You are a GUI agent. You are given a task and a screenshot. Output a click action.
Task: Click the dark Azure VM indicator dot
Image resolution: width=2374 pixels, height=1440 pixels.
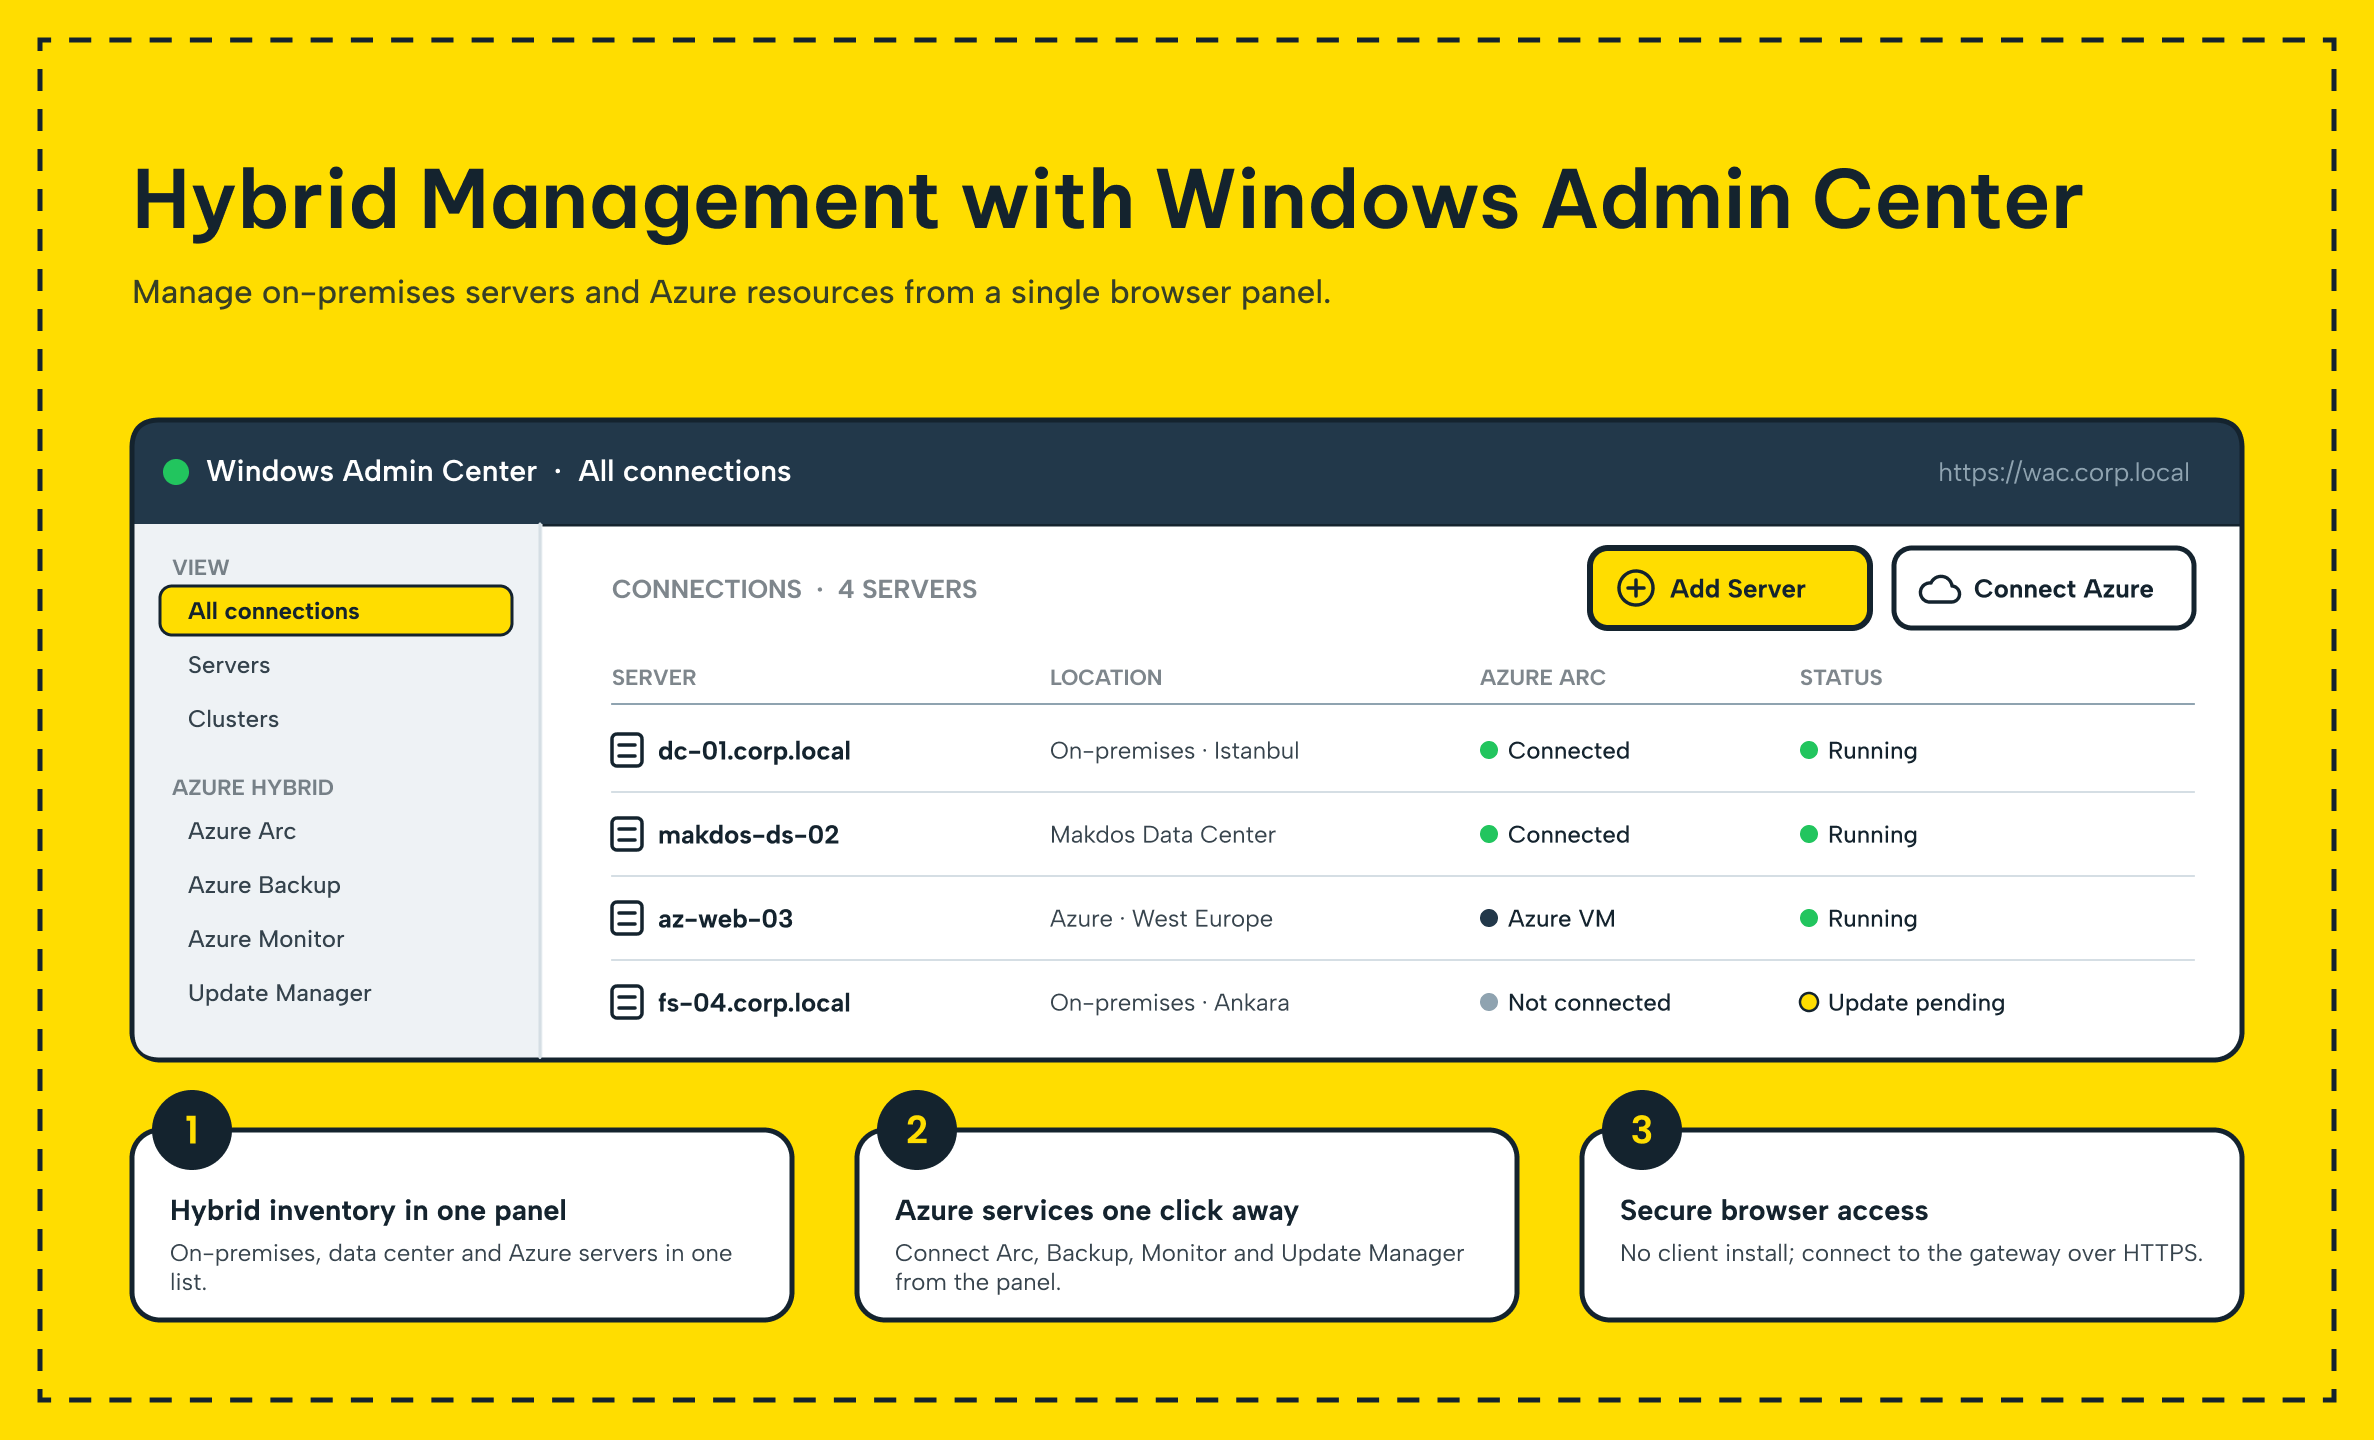pyautogui.click(x=1489, y=918)
